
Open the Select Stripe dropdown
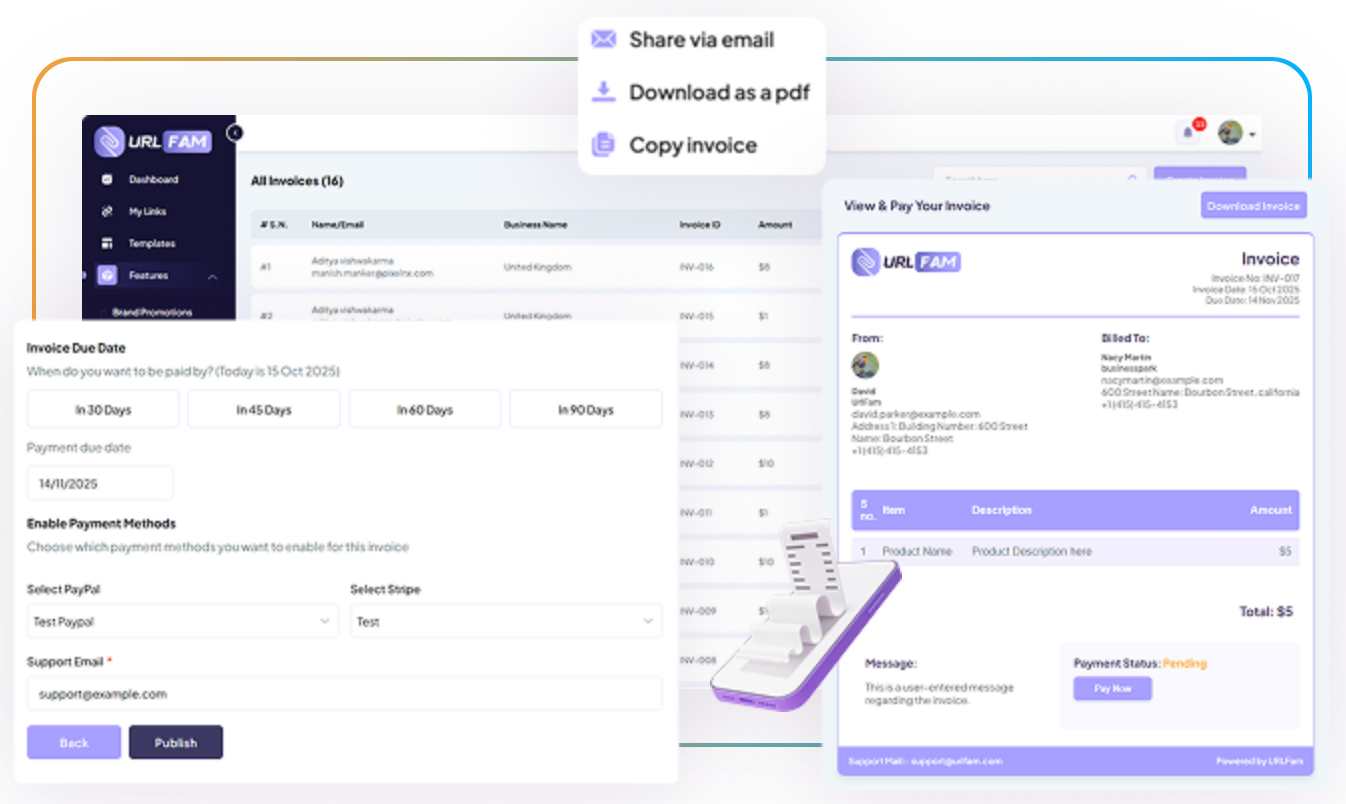click(x=506, y=622)
